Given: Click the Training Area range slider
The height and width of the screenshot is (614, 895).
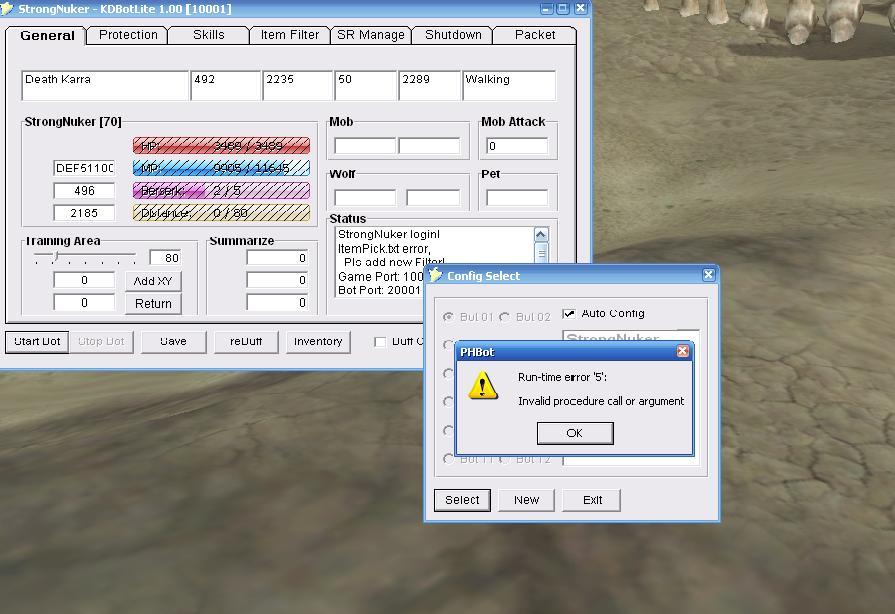Looking at the screenshot, I should pyautogui.click(x=84, y=257).
